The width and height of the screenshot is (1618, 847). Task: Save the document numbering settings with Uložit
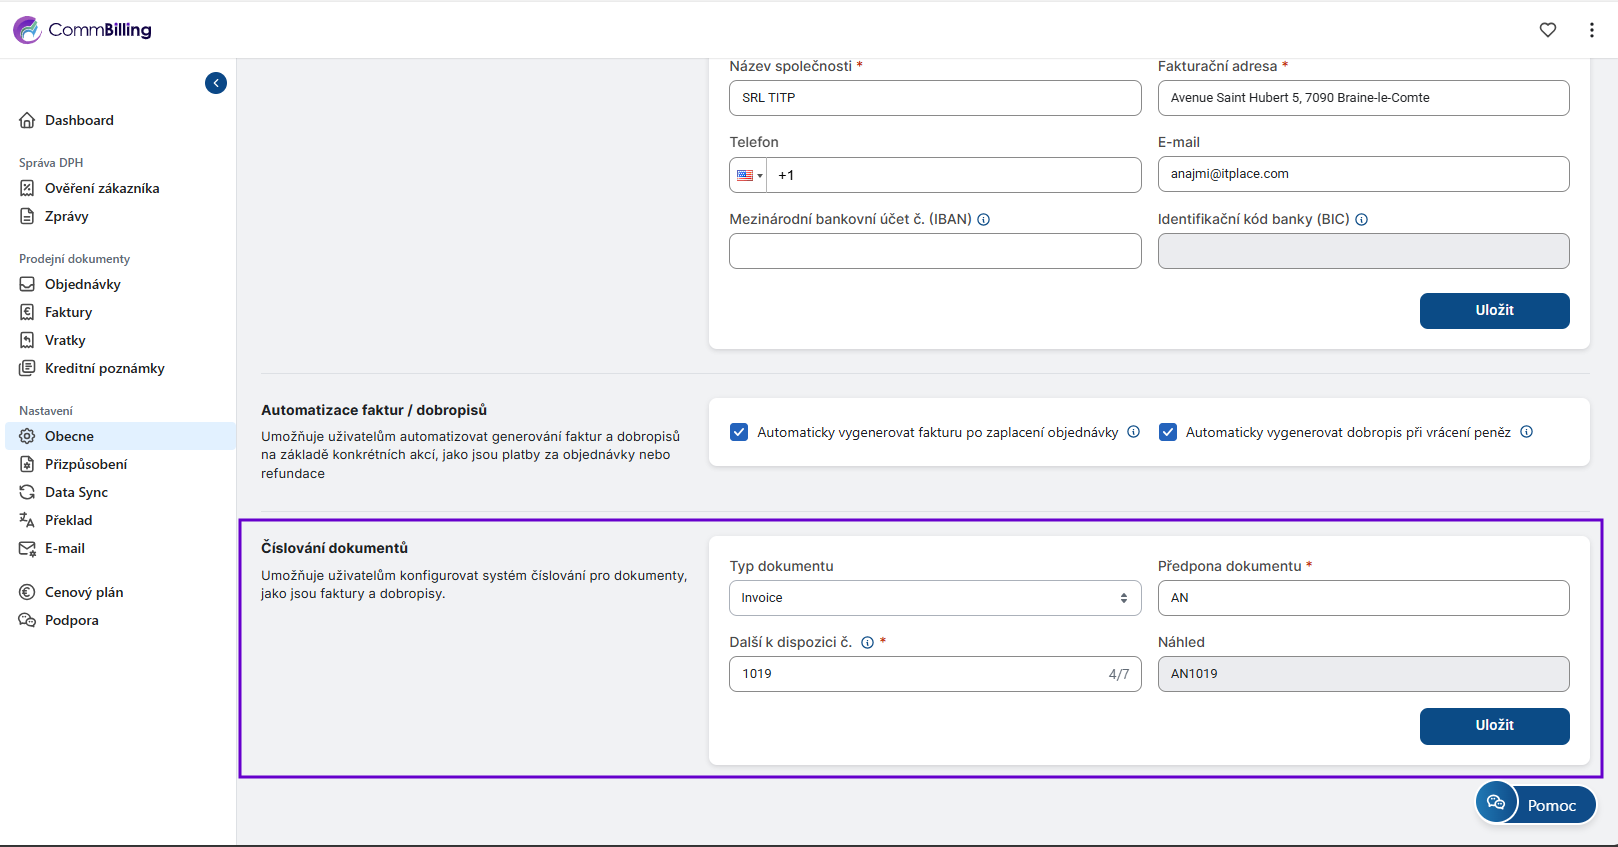click(x=1494, y=726)
